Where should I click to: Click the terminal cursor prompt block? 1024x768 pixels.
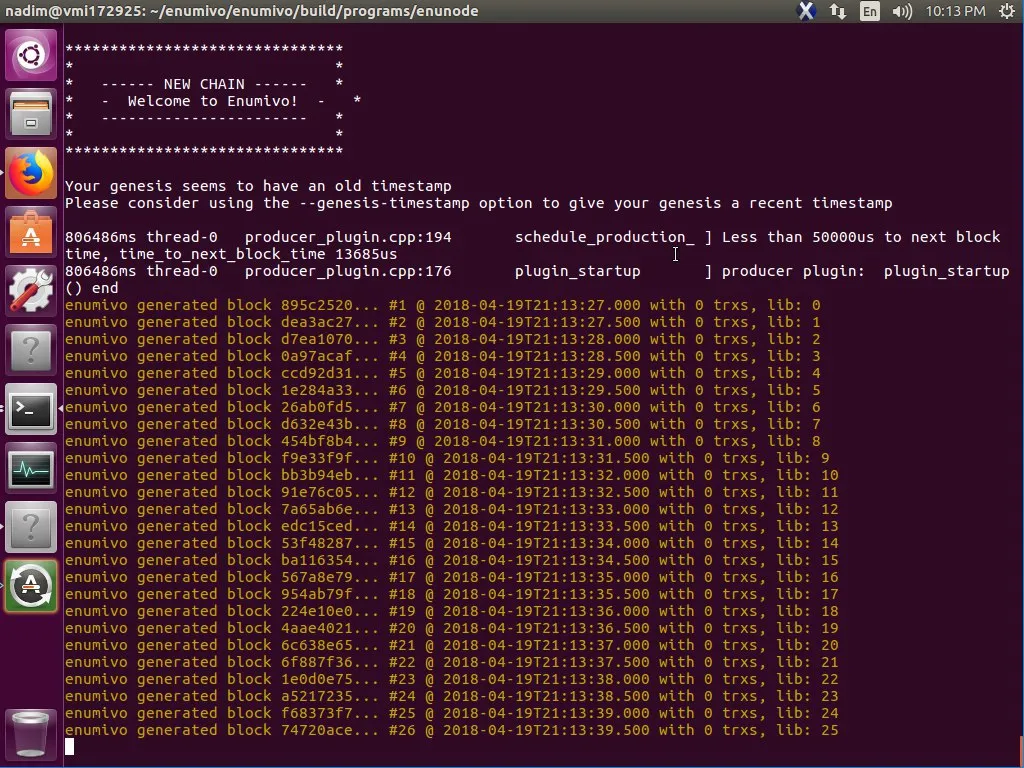(x=69, y=746)
